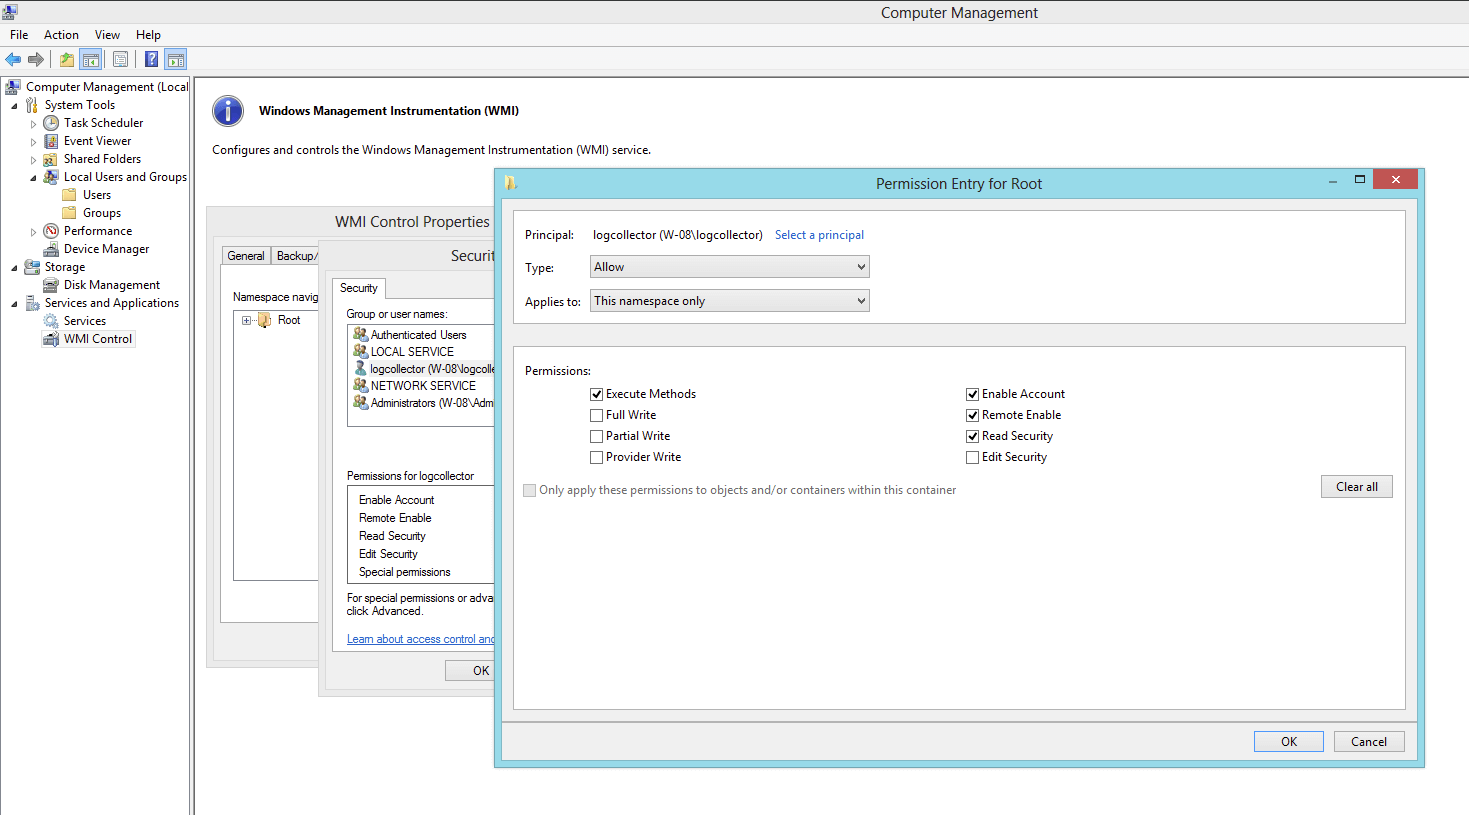Open Disk Management icon in Storage
Screen dimensions: 1469x815
click(x=51, y=285)
